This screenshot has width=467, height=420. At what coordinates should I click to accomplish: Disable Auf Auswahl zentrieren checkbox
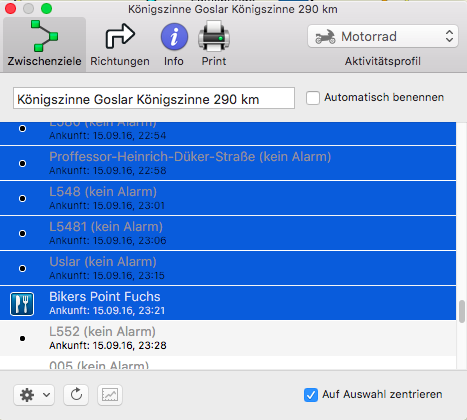click(x=311, y=395)
